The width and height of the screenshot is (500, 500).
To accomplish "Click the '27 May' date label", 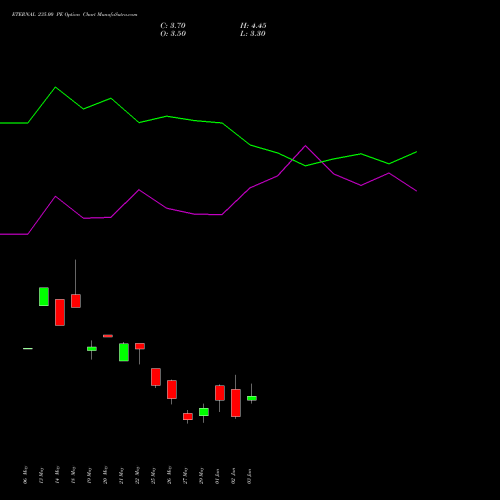I will point(186,475).
